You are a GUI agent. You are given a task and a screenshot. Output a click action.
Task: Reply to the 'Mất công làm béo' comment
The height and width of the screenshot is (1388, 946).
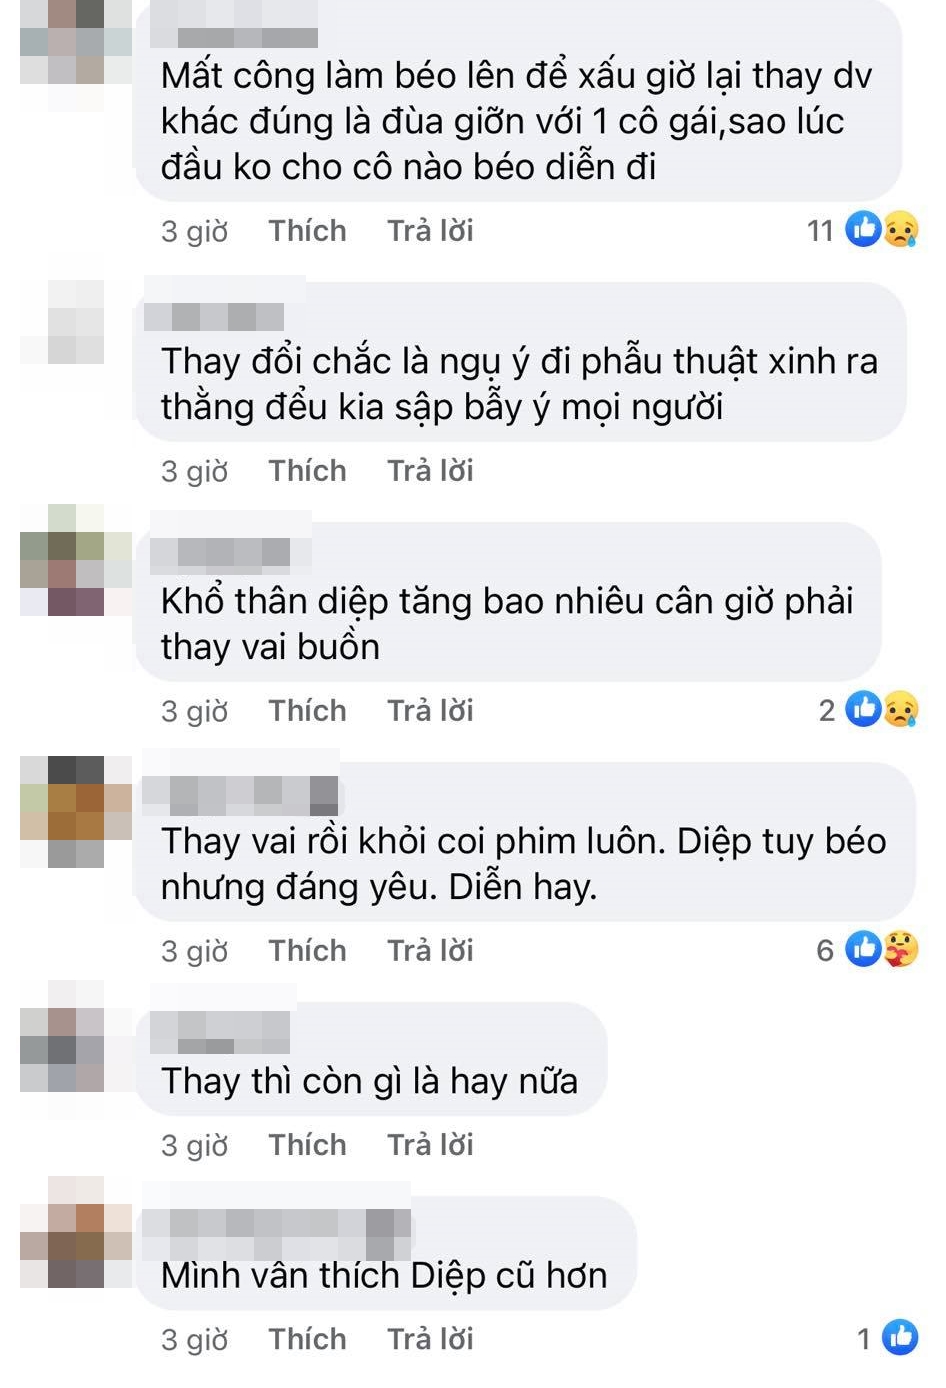430,231
